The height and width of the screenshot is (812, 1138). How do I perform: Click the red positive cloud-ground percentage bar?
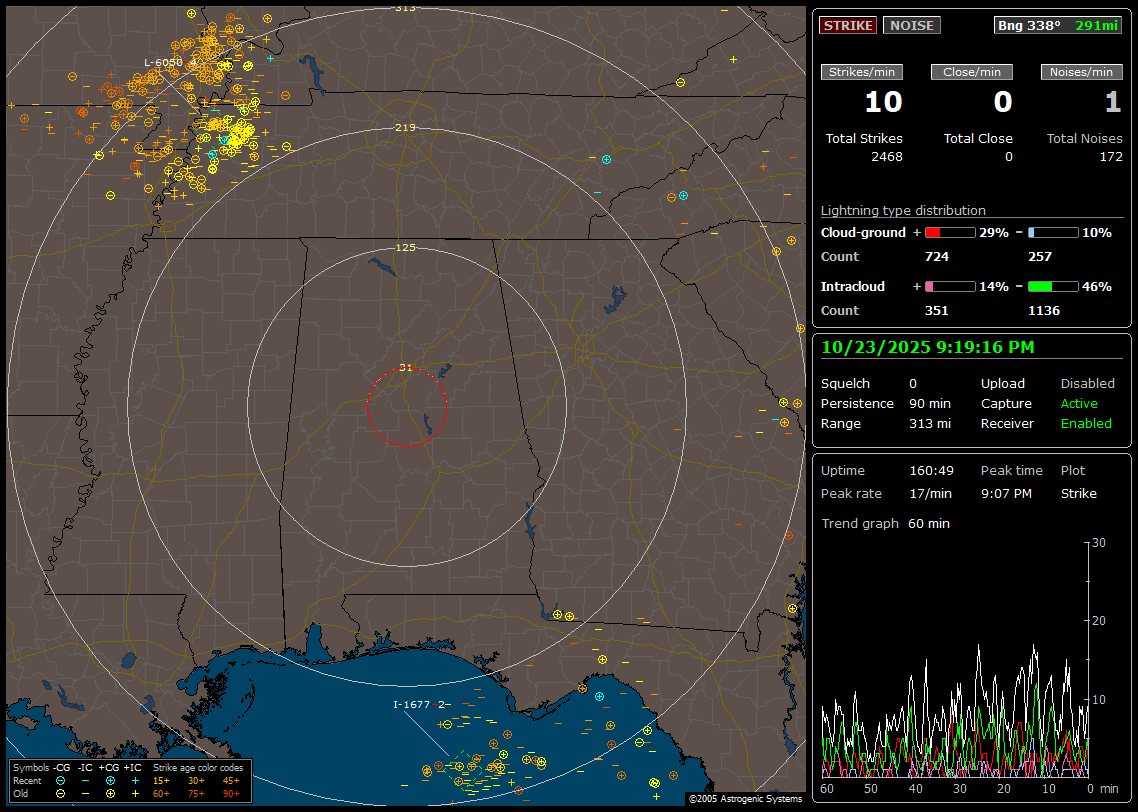(x=949, y=232)
